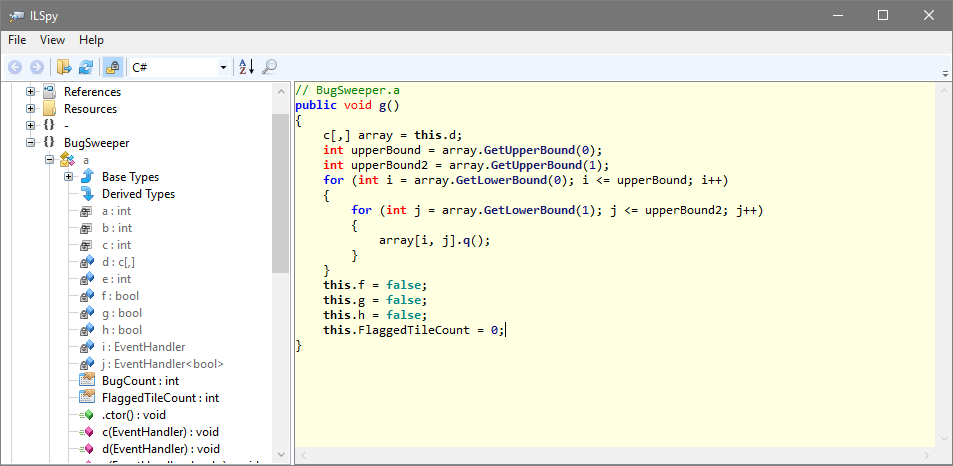
Task: Select the '.ctor() : void' constructor
Action: pos(134,415)
